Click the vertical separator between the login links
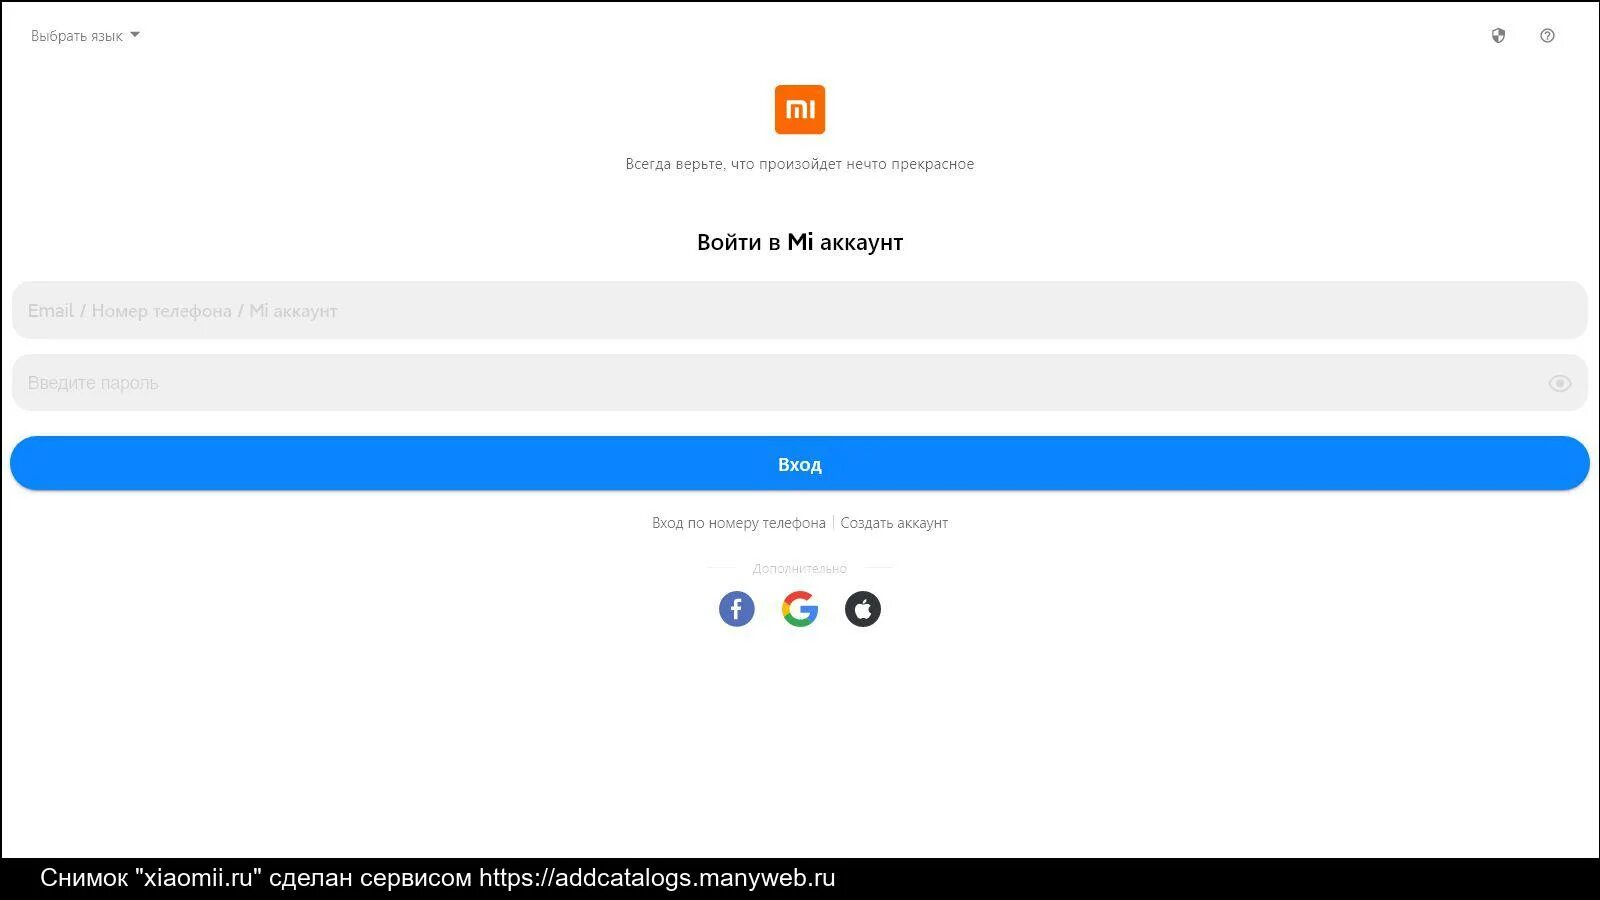Image resolution: width=1600 pixels, height=900 pixels. coord(833,523)
